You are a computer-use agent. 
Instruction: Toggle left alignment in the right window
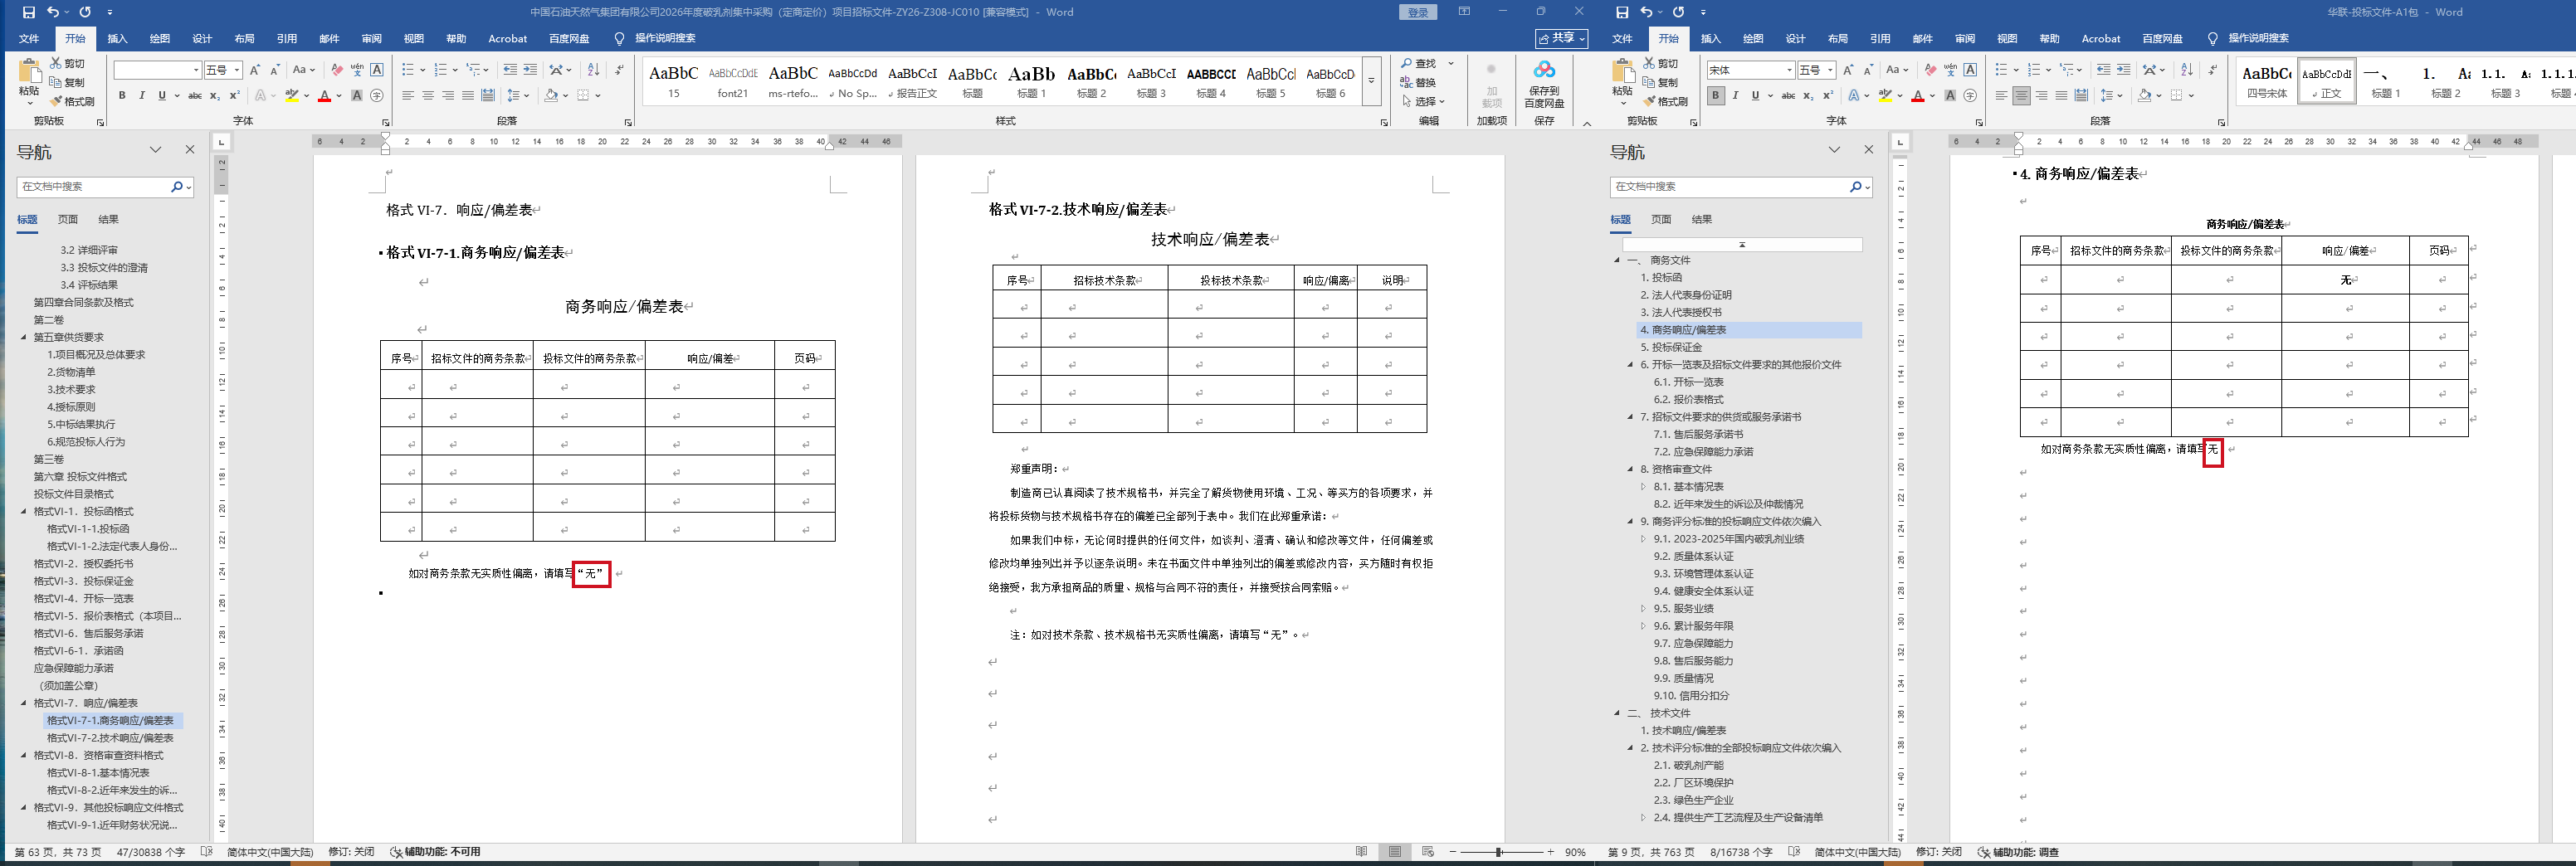tap(2001, 96)
